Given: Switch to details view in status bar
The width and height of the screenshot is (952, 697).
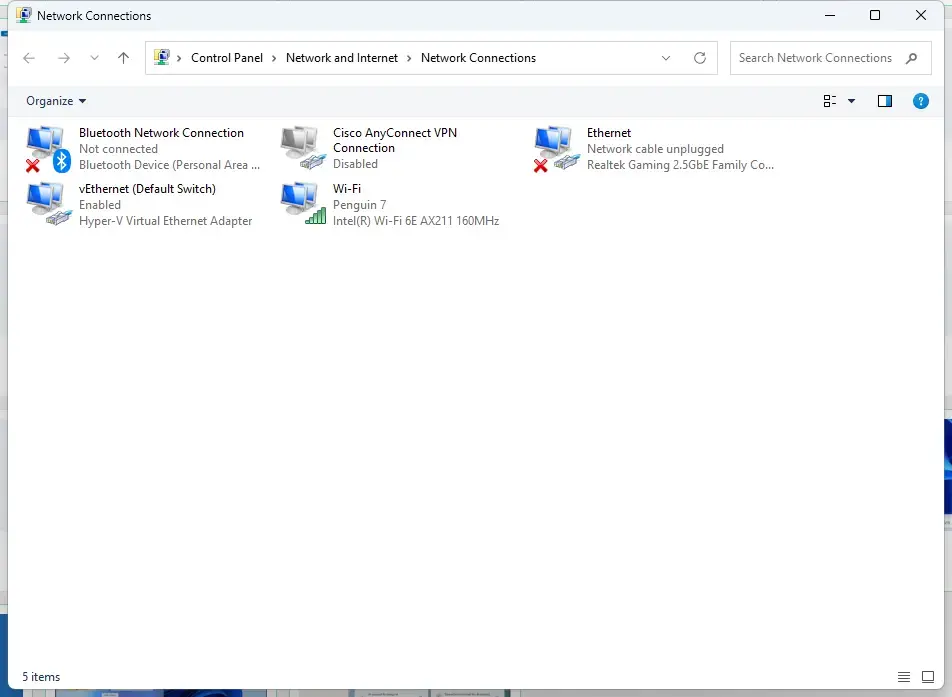Looking at the screenshot, I should [904, 676].
